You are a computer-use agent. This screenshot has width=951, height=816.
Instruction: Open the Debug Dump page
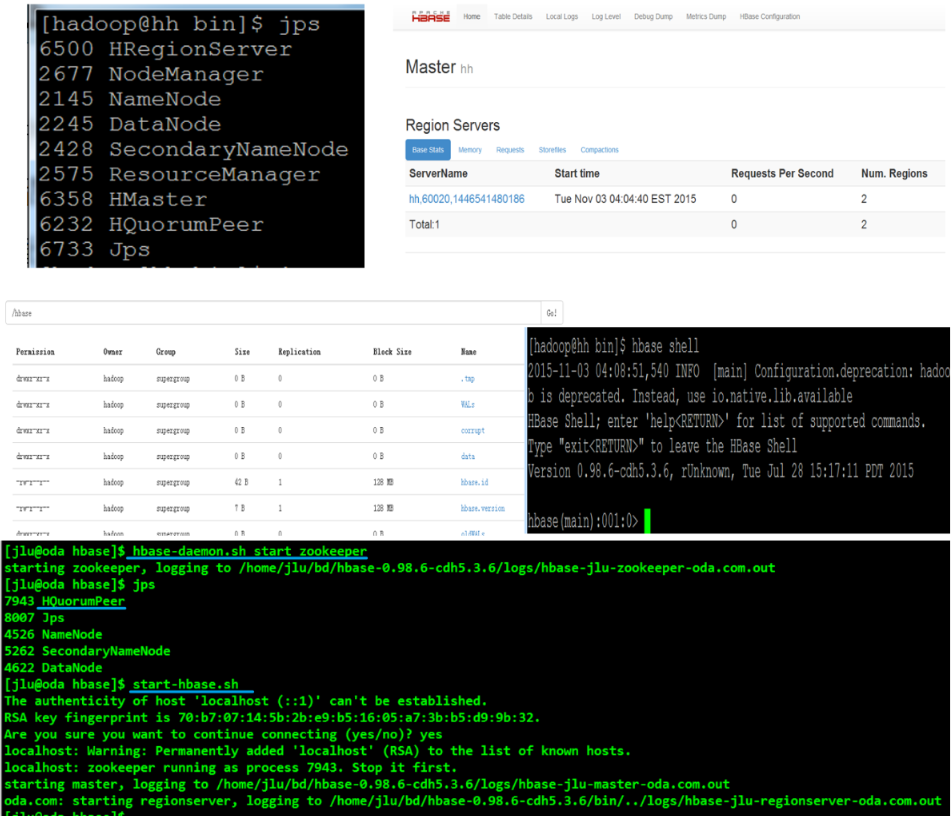point(653,17)
